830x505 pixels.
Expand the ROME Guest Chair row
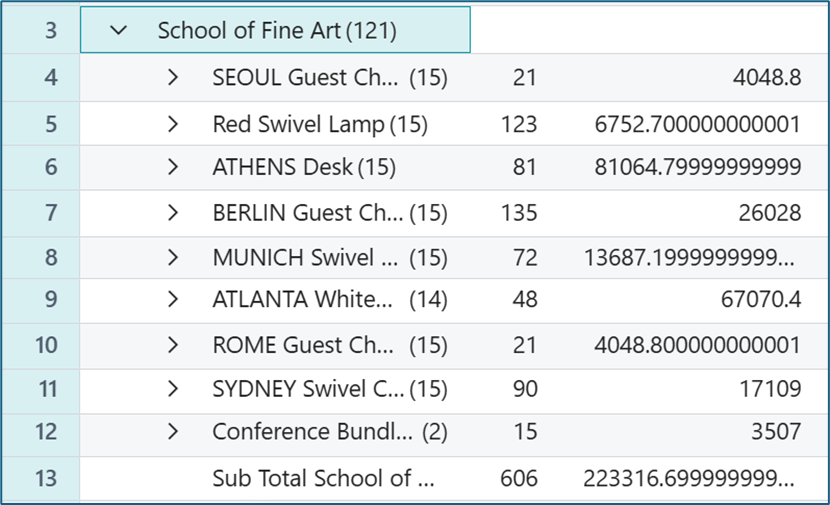173,346
